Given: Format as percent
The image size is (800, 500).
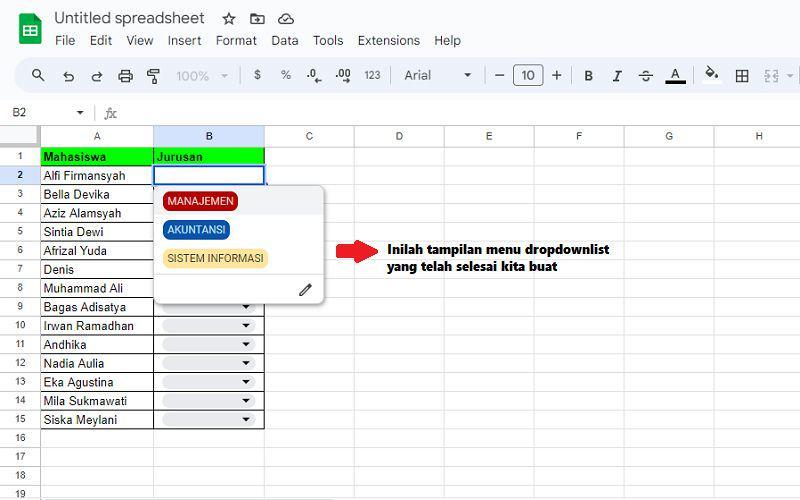Looking at the screenshot, I should coord(286,75).
